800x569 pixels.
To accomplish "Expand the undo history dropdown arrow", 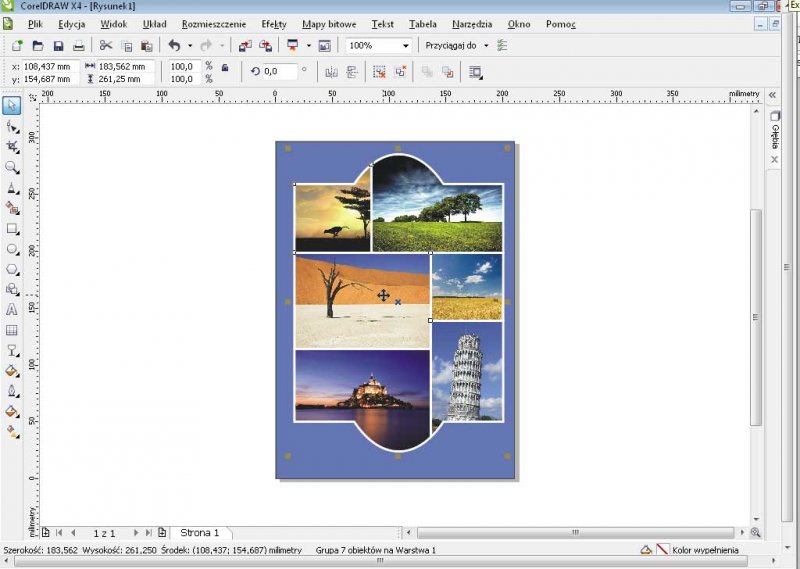I will tap(190, 46).
